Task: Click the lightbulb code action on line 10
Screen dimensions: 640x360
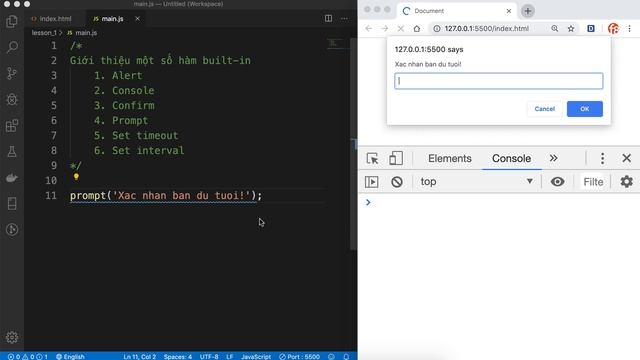Action: click(x=76, y=177)
